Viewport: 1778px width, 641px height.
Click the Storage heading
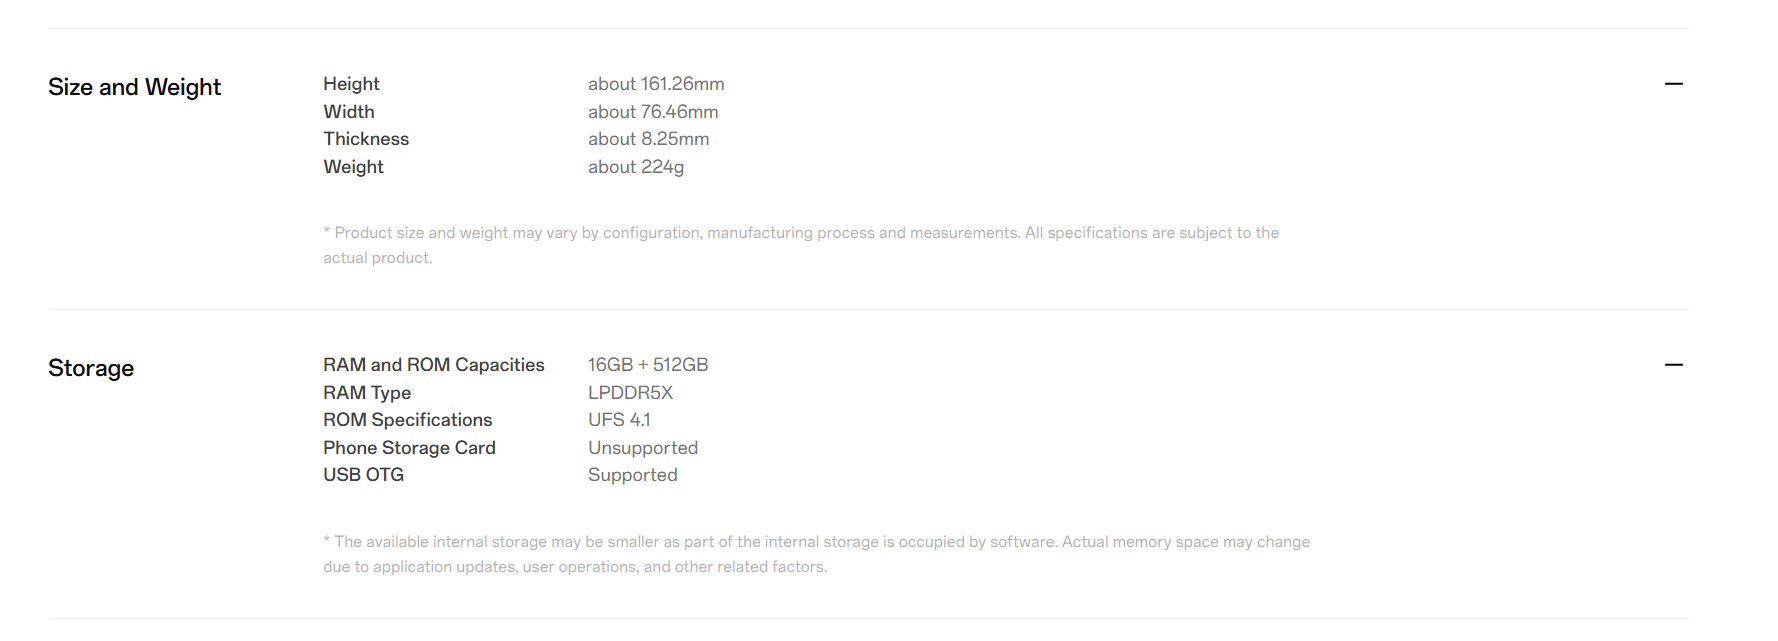click(91, 368)
